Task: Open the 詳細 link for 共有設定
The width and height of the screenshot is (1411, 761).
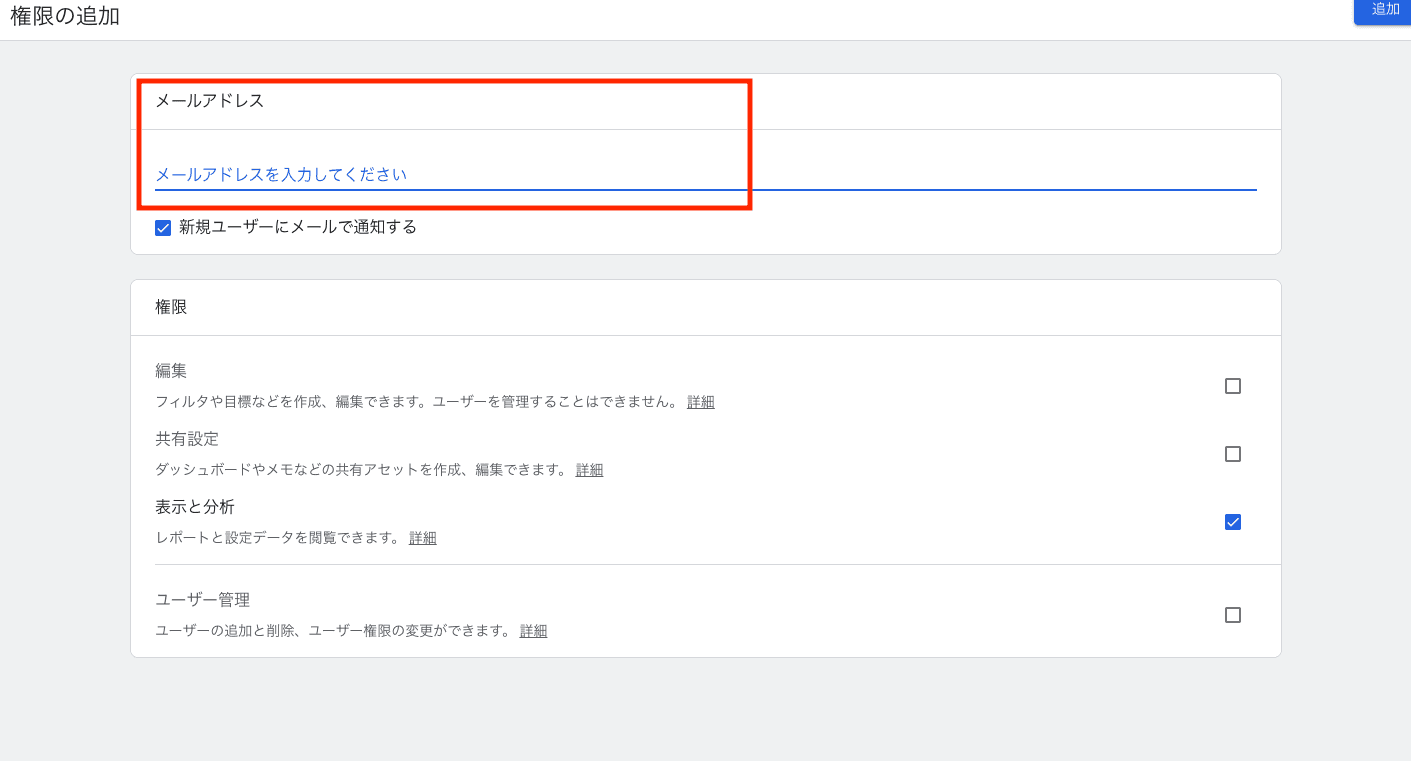Action: click(589, 469)
